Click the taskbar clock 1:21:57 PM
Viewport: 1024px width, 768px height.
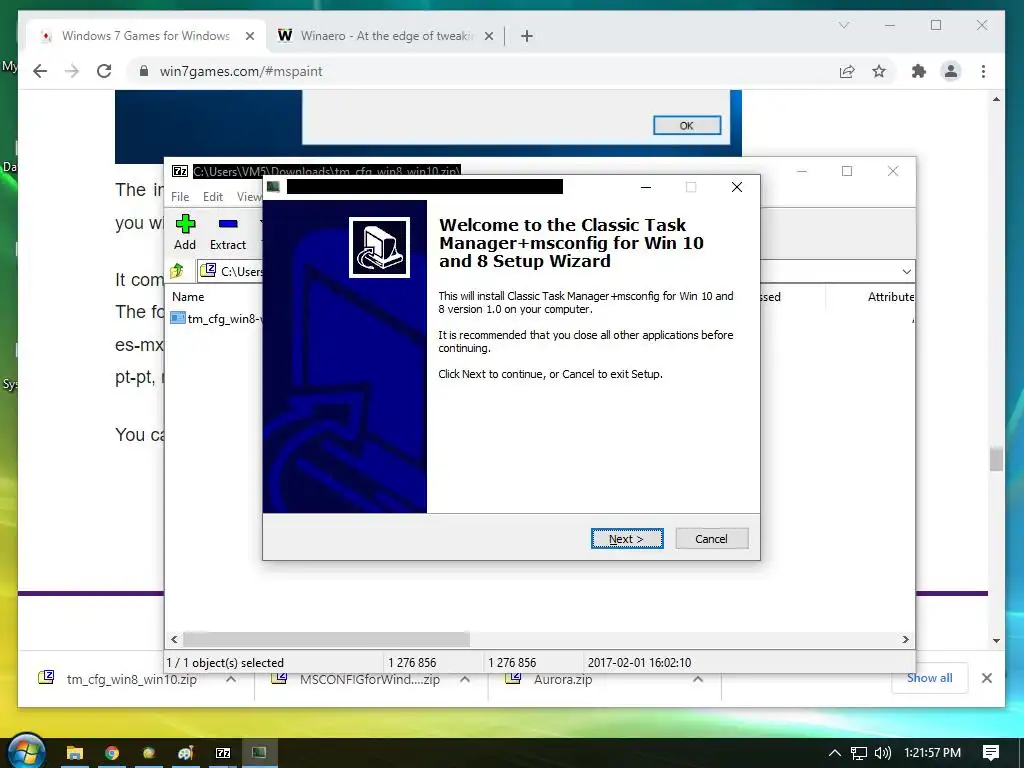click(933, 753)
